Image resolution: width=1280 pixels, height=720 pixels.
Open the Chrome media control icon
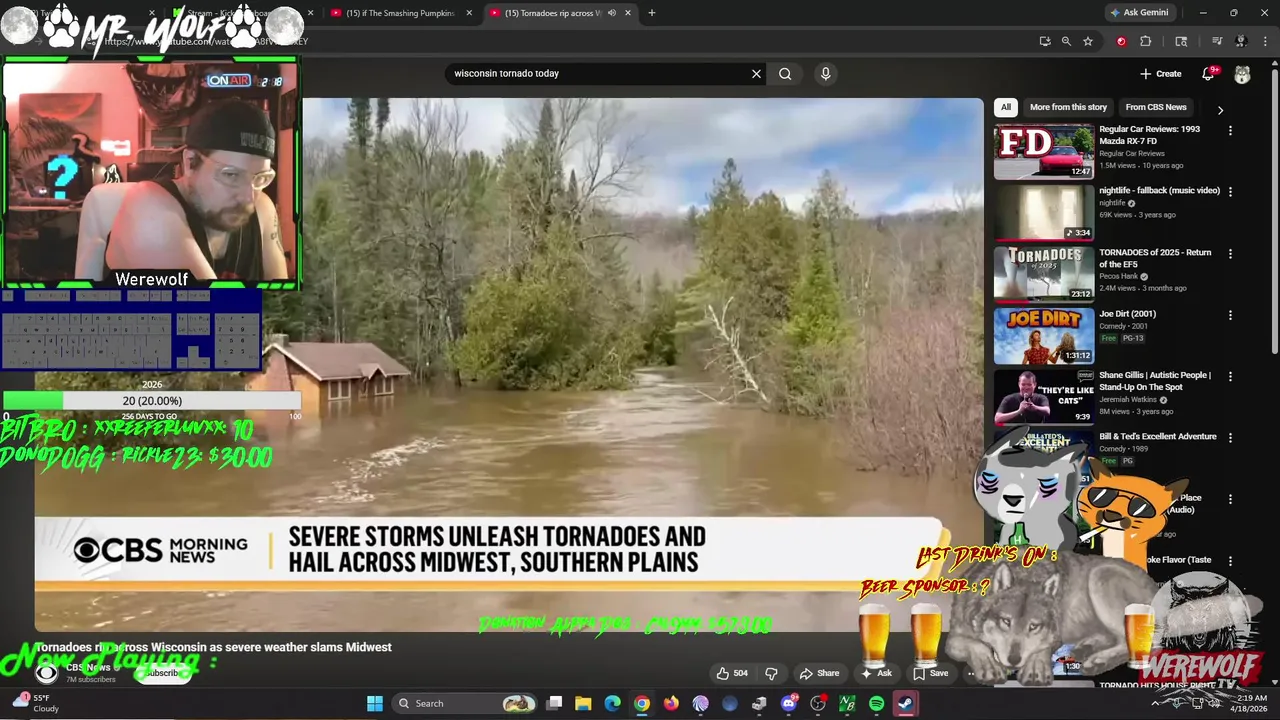(x=1217, y=41)
